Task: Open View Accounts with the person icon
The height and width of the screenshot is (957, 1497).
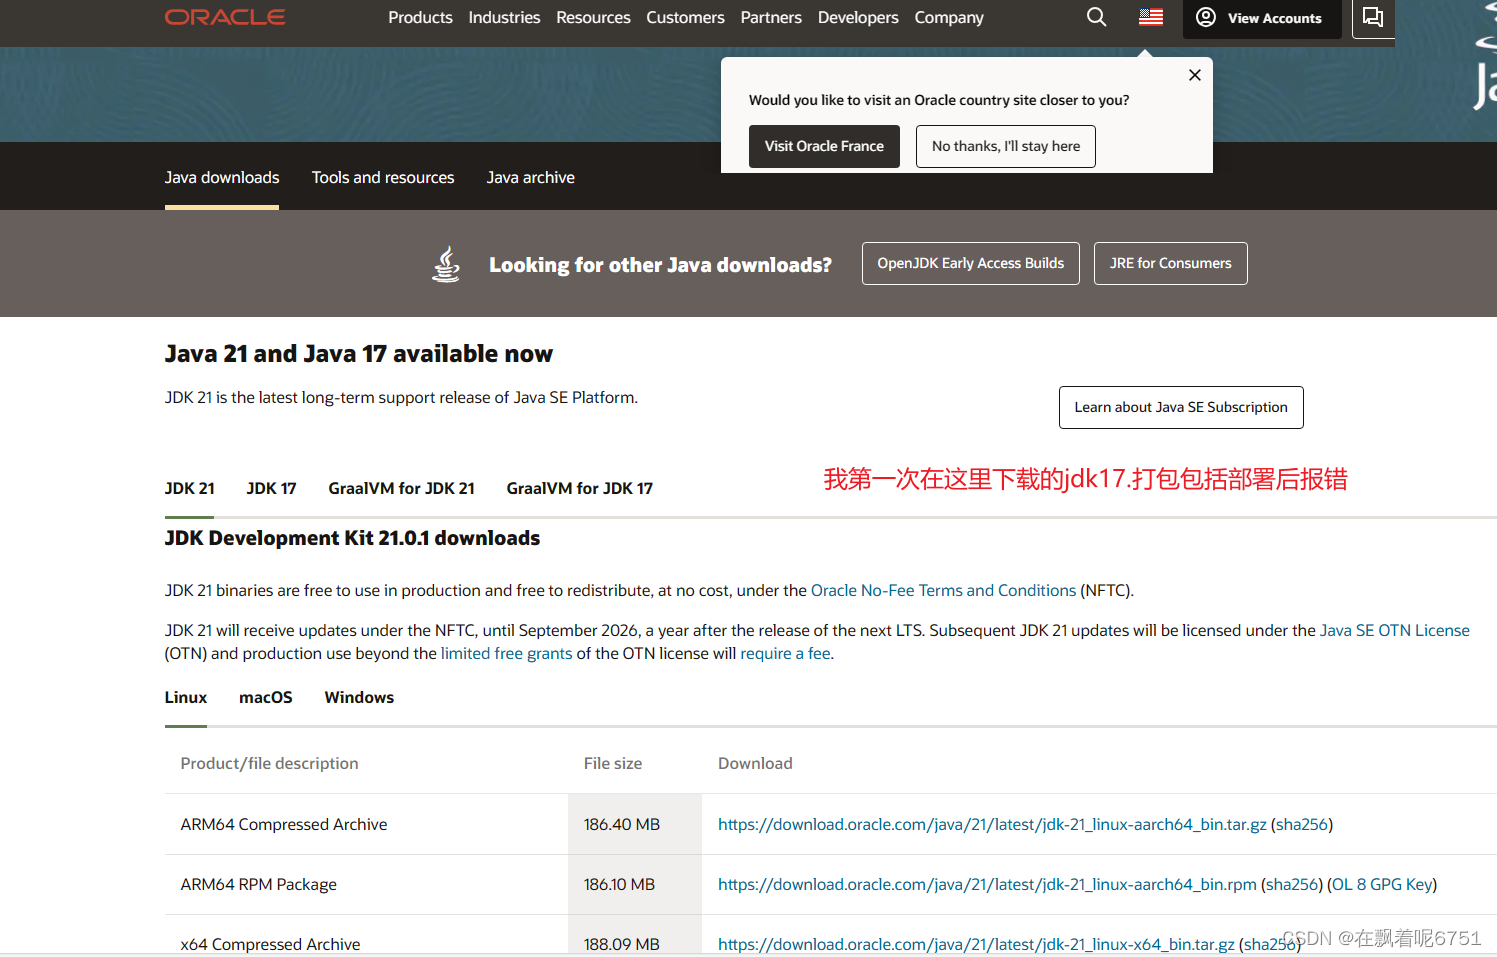Action: pos(1261,17)
